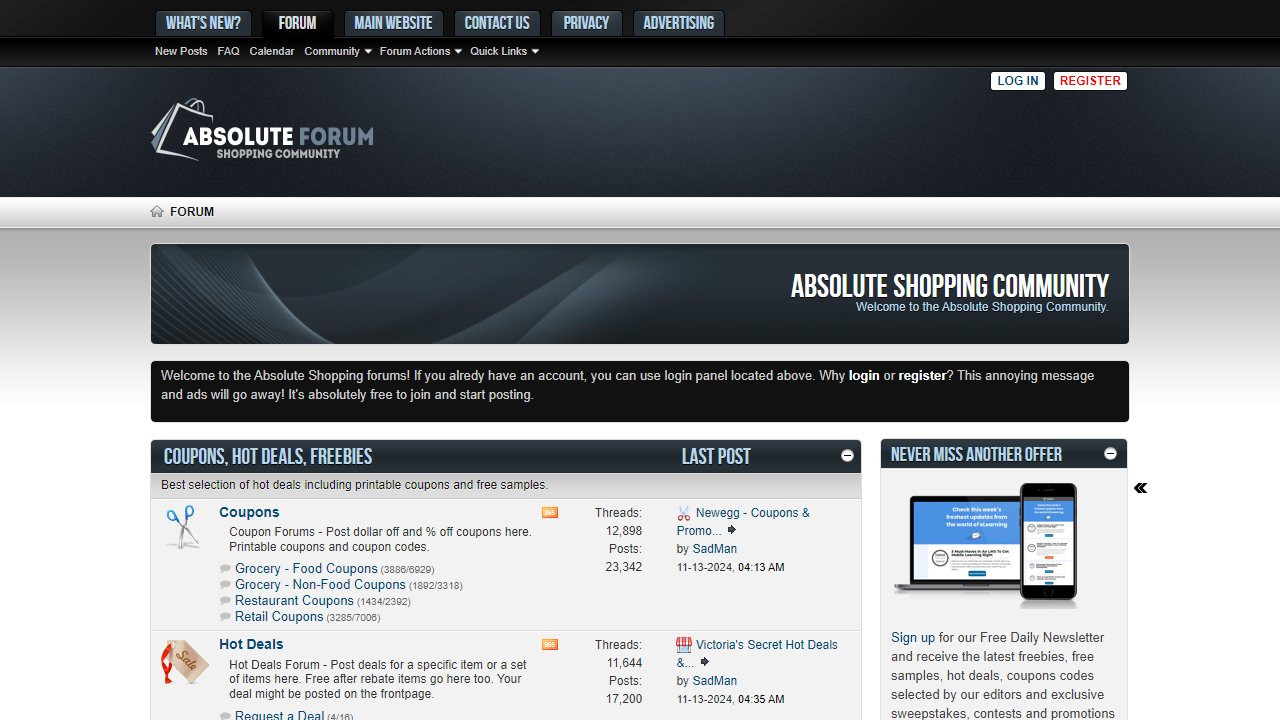Screen dimensions: 1280x720
Task: Click the Sale tag icon beside Hot Deals
Action: pos(183,661)
